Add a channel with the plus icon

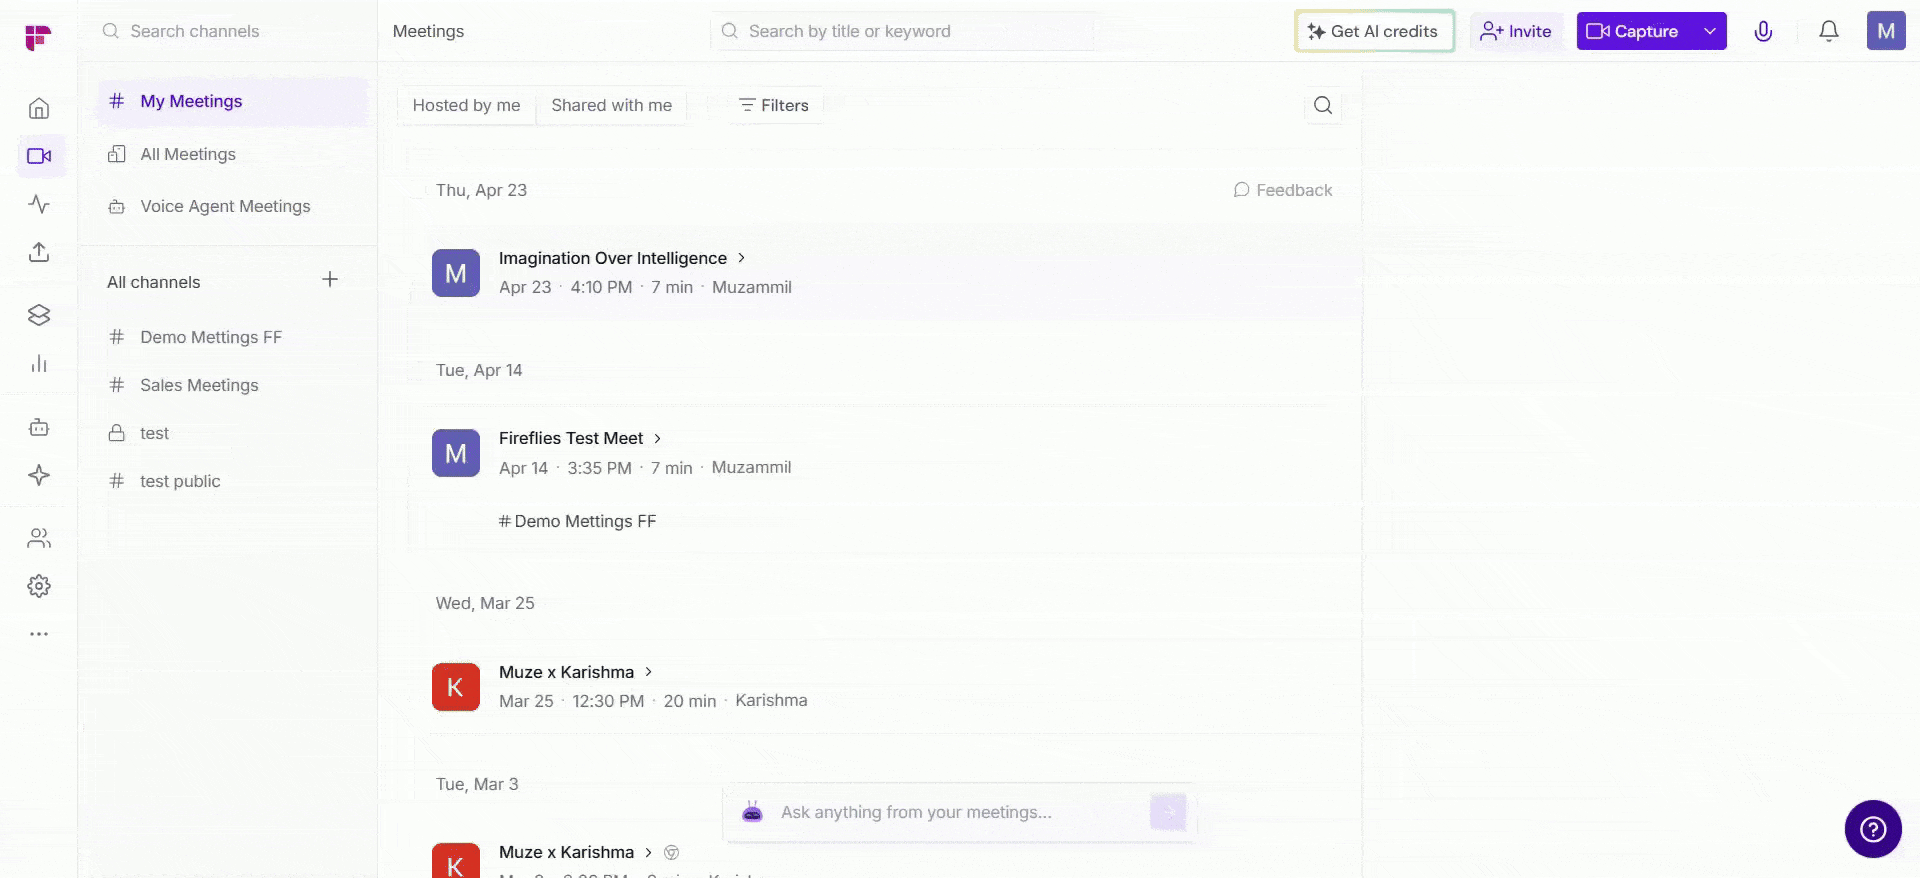pyautogui.click(x=330, y=279)
